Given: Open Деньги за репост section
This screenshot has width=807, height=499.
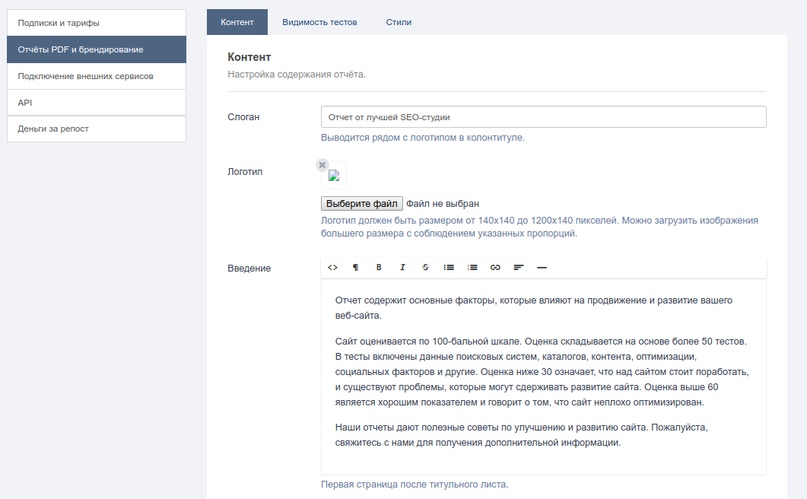Looking at the screenshot, I should pyautogui.click(x=97, y=129).
